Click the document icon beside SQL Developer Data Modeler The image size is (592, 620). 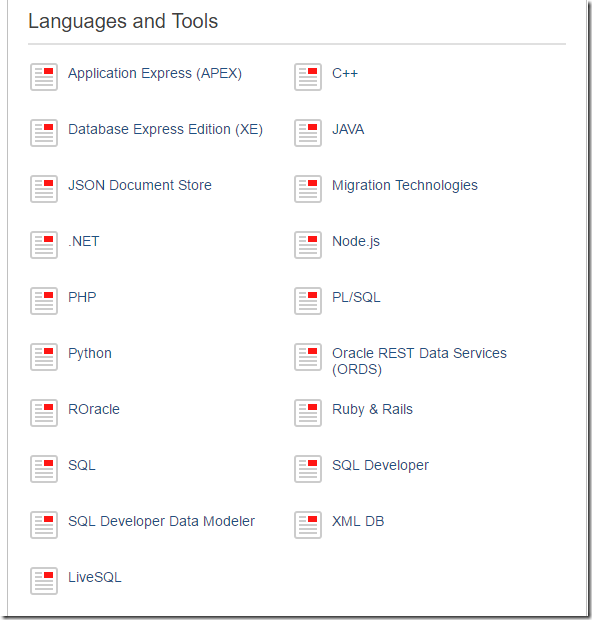44,525
